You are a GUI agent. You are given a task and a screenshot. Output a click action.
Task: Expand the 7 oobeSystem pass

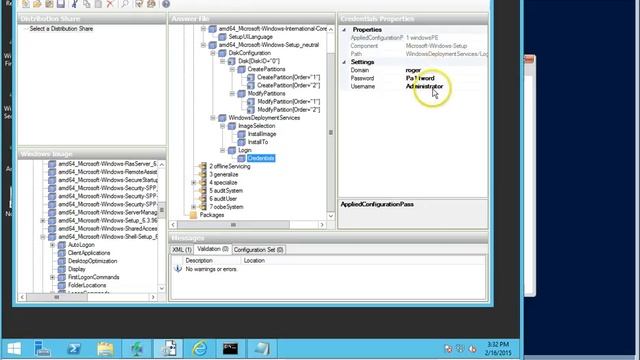pyautogui.click(x=193, y=207)
